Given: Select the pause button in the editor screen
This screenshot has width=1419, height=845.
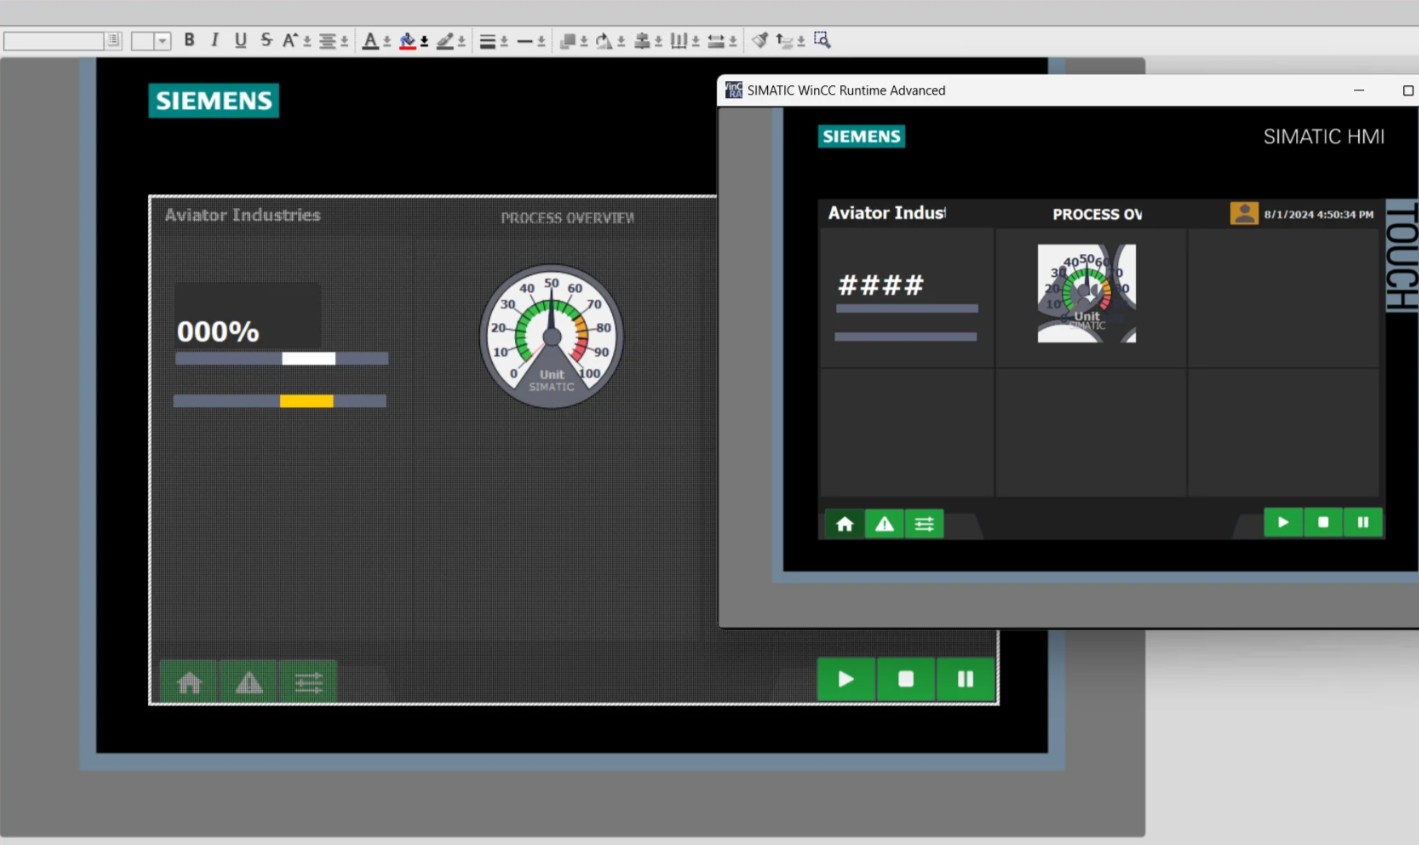Looking at the screenshot, I should (x=965, y=679).
